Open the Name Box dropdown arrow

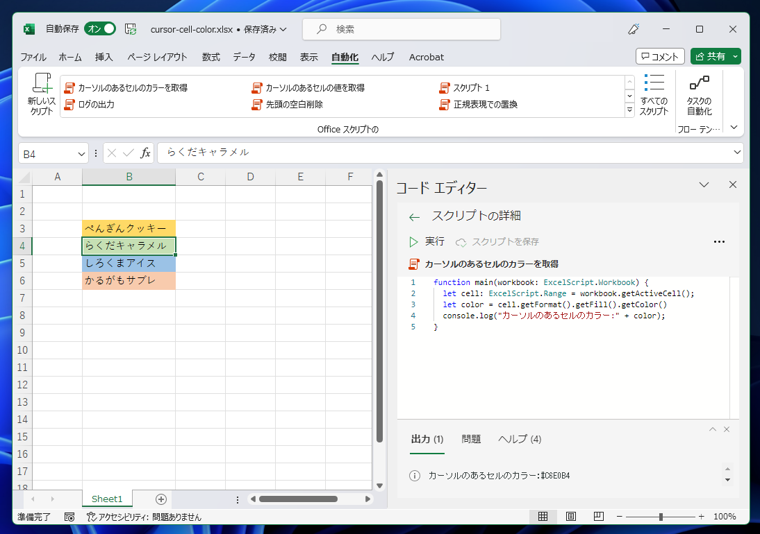point(81,154)
